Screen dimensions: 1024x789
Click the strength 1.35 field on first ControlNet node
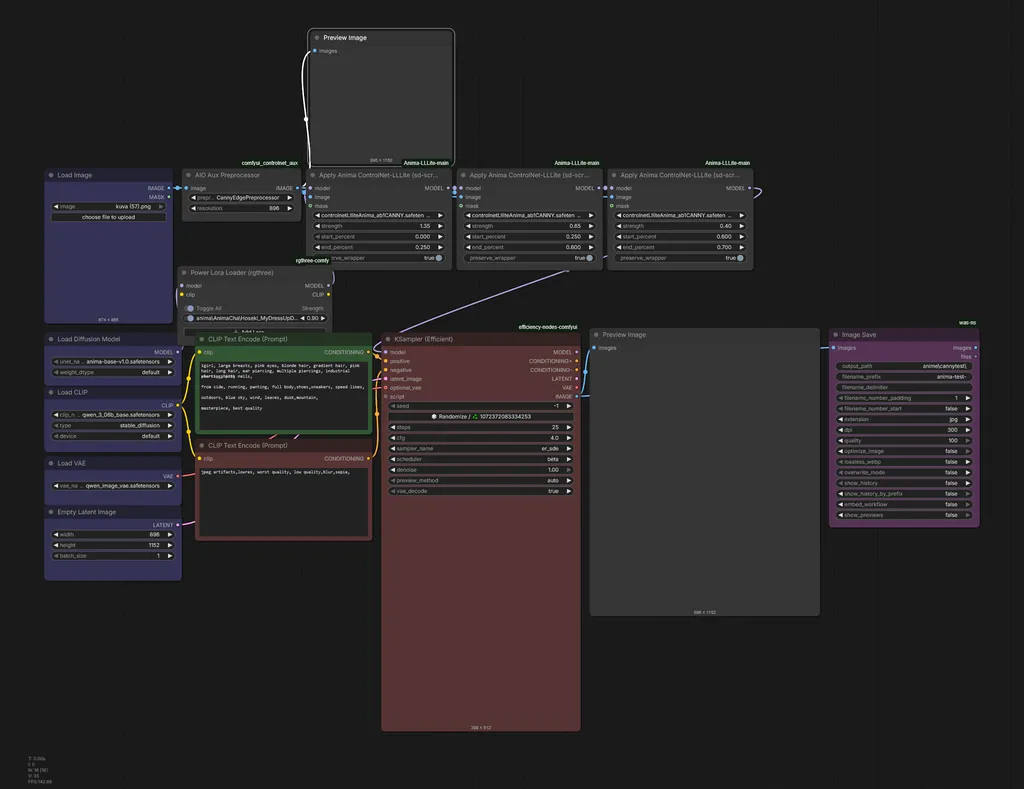378,226
